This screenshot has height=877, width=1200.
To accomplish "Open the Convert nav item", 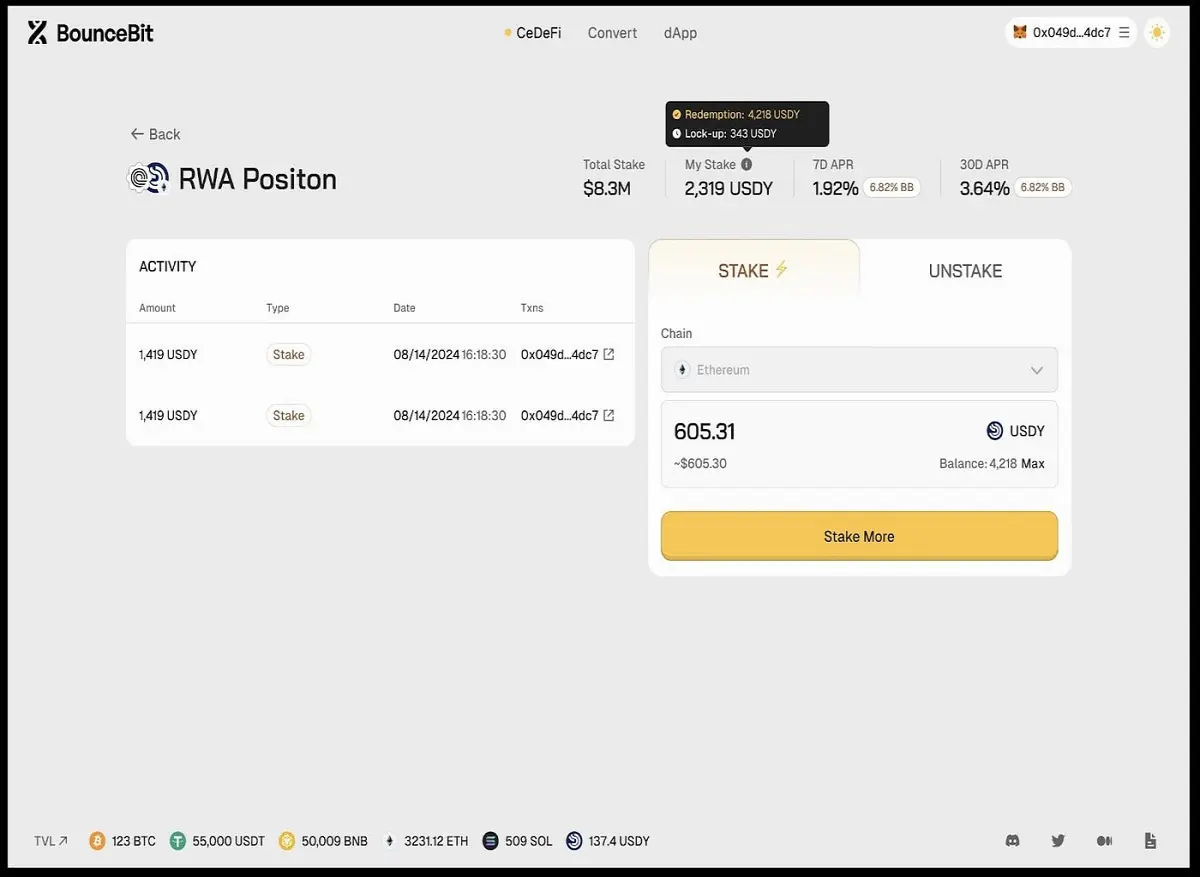I will [612, 33].
